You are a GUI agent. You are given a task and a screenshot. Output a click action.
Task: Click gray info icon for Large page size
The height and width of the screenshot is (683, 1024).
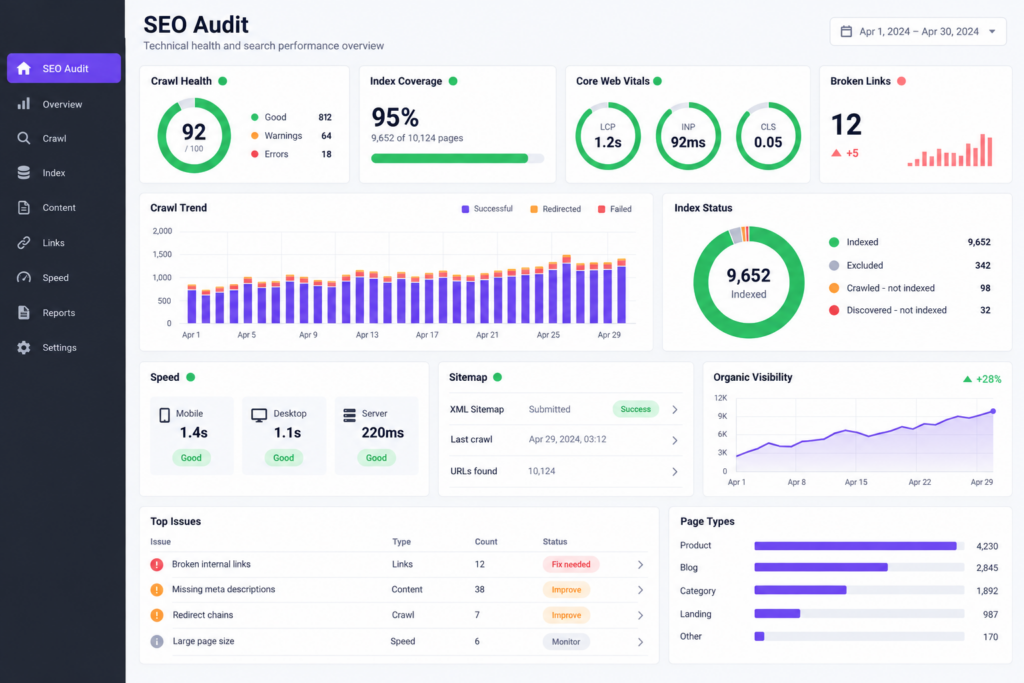pos(157,641)
